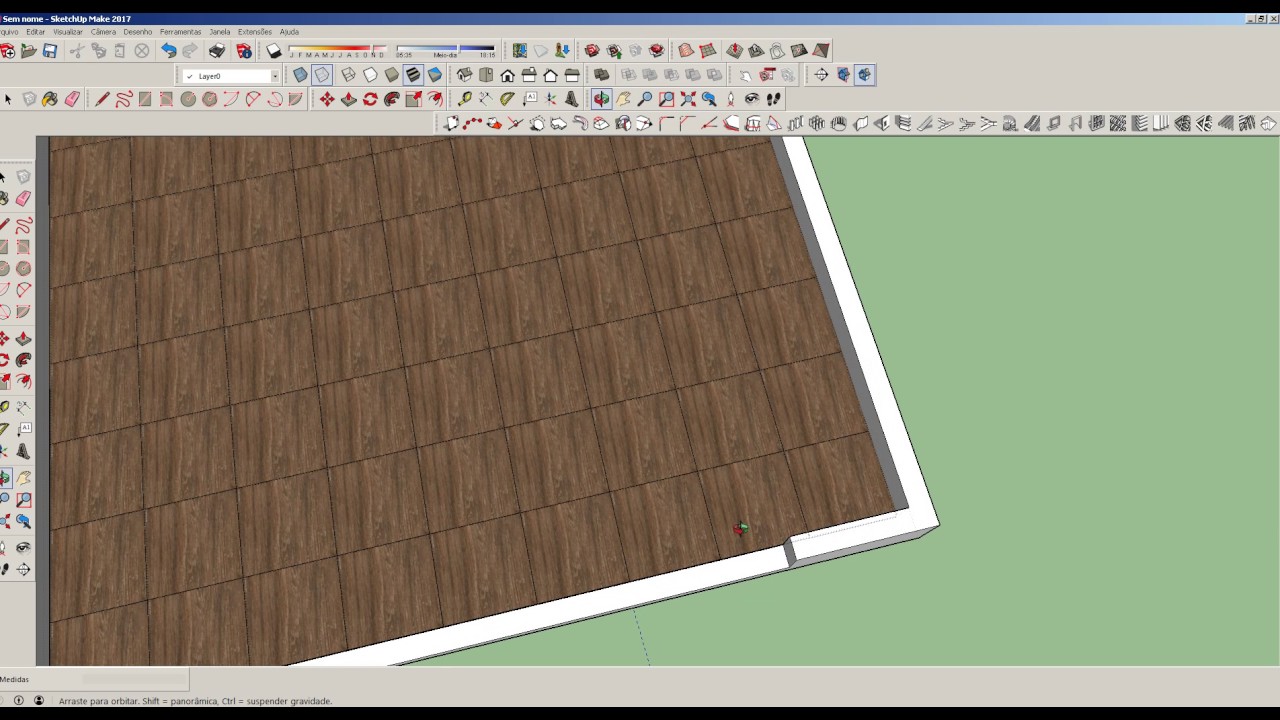Toggle Back Edges style
The width and height of the screenshot is (1280, 720).
[322, 75]
